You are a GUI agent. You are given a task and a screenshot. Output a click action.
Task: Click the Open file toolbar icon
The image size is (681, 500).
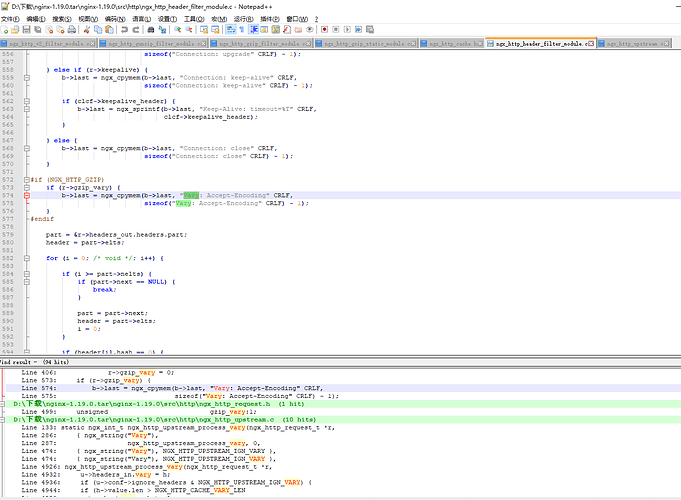tap(15, 30)
